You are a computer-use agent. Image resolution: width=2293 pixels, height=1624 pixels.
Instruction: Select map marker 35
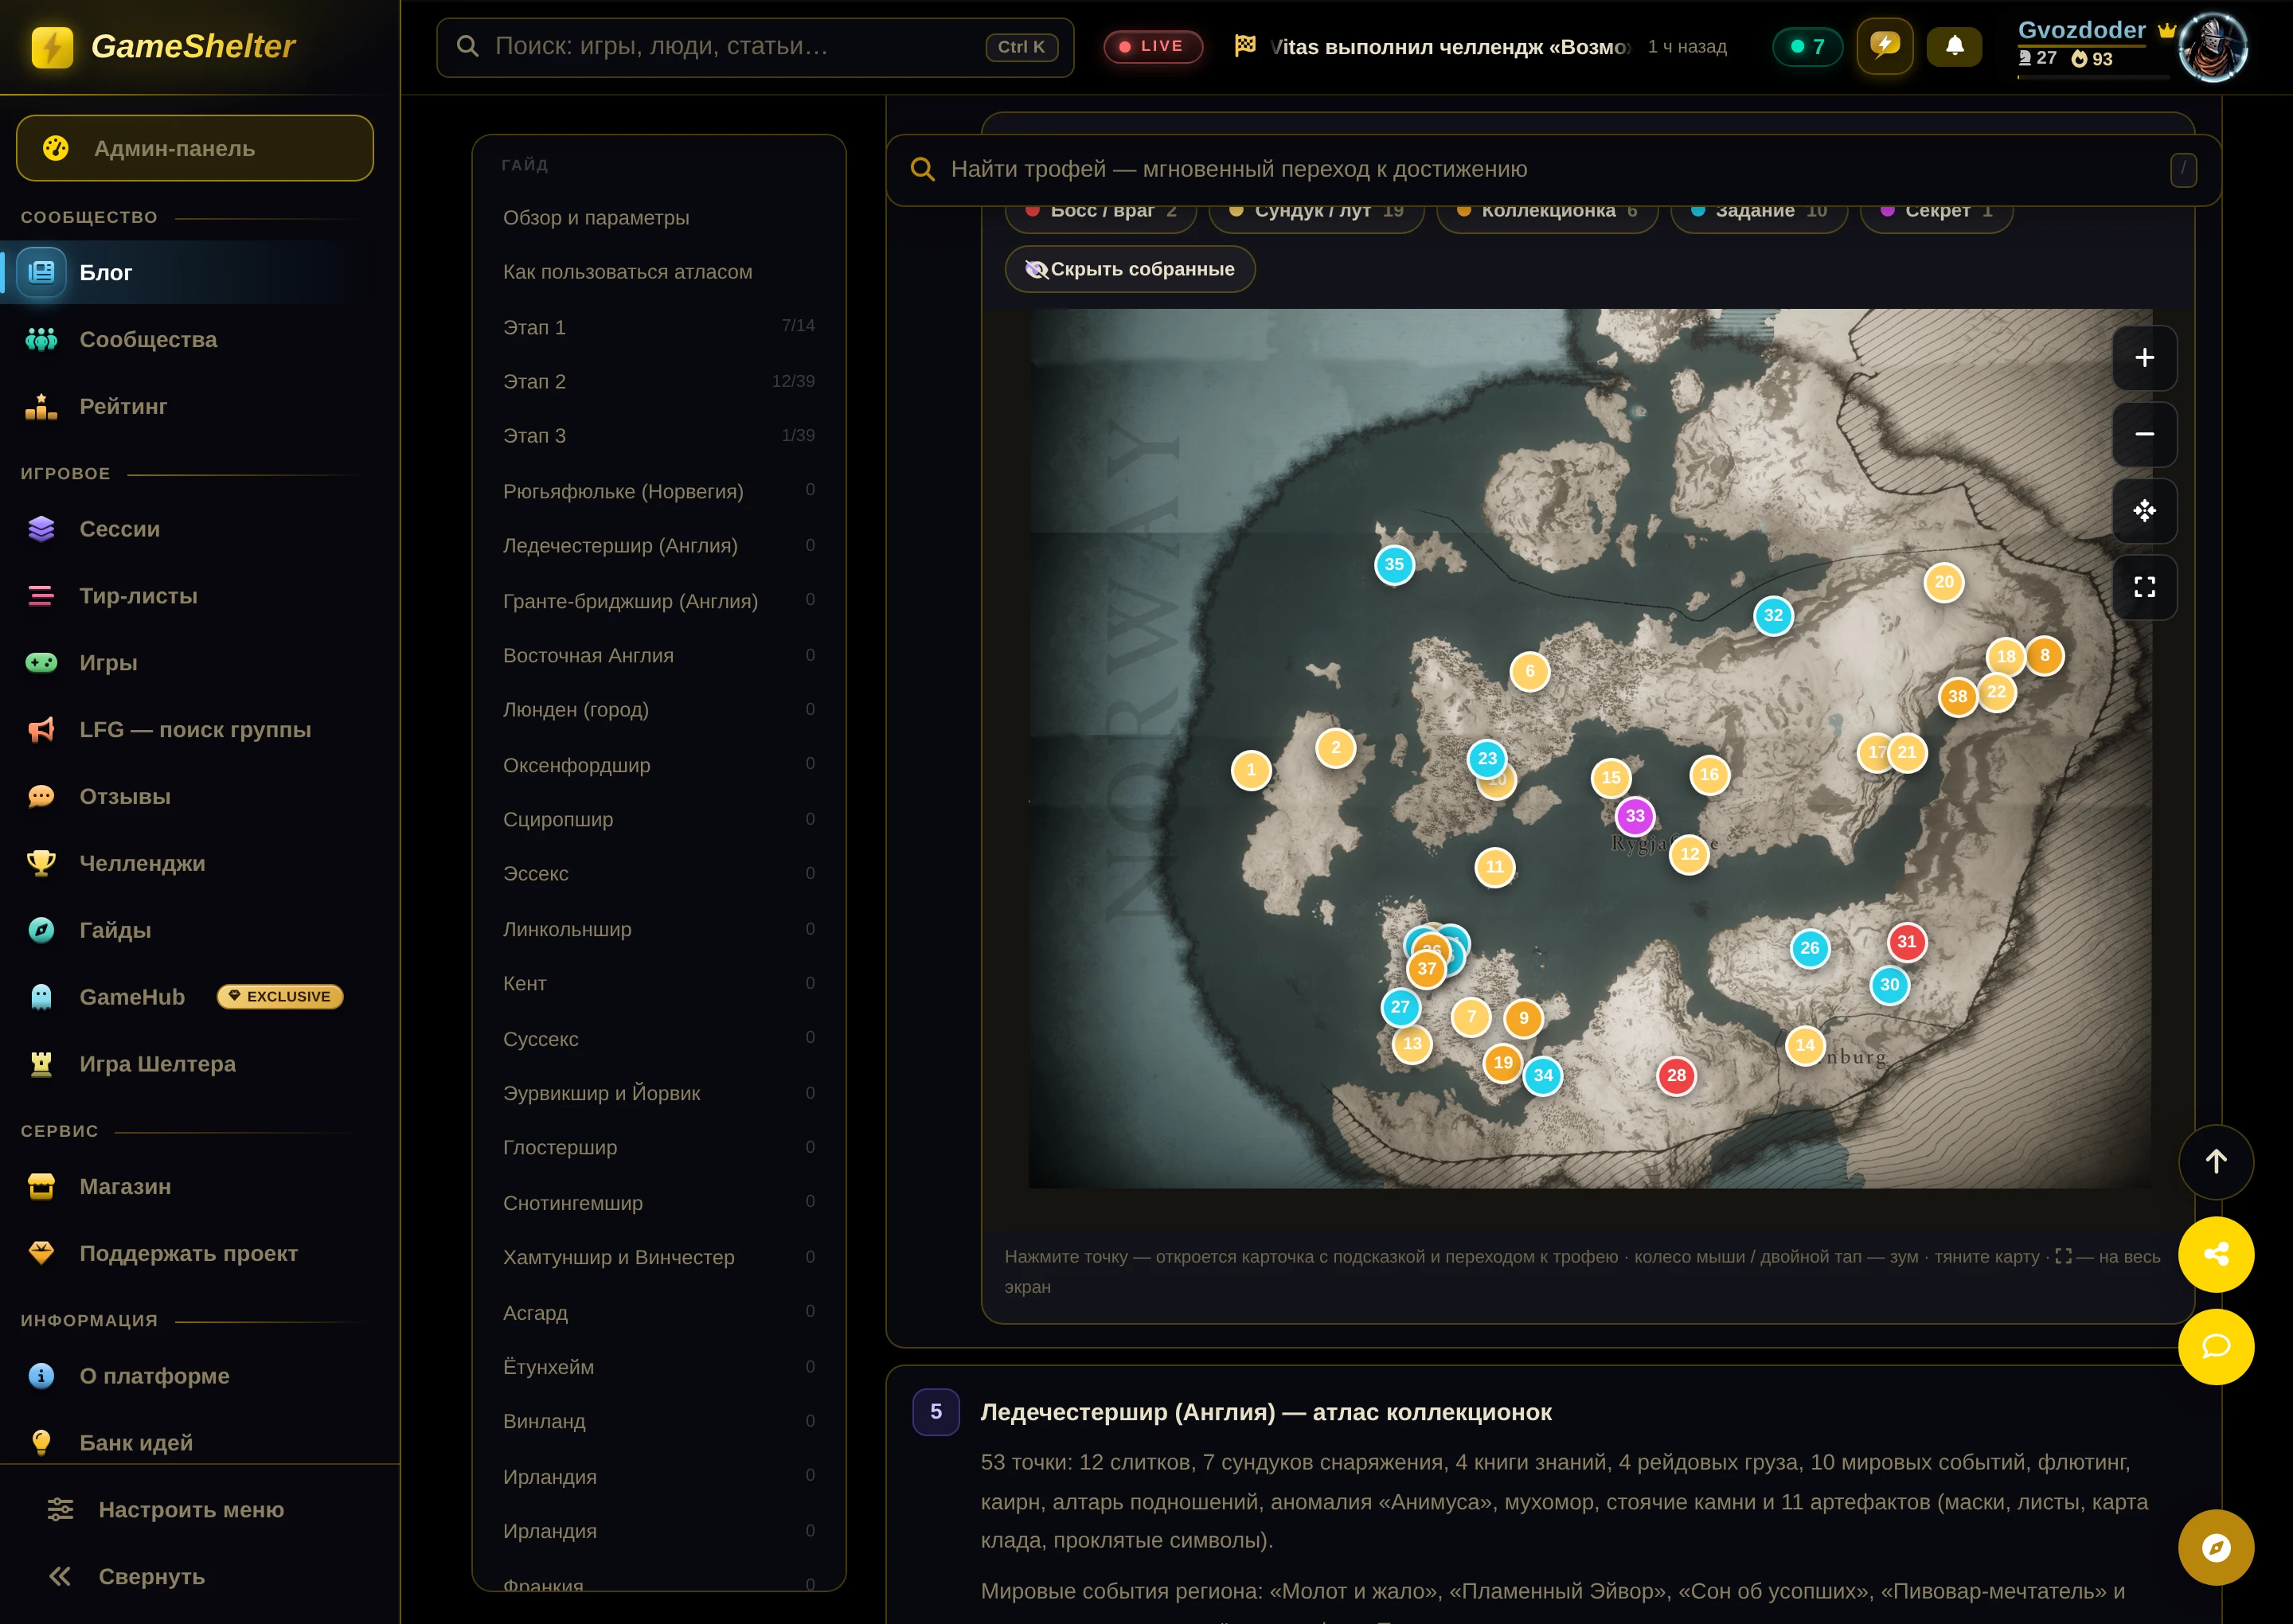click(1394, 565)
